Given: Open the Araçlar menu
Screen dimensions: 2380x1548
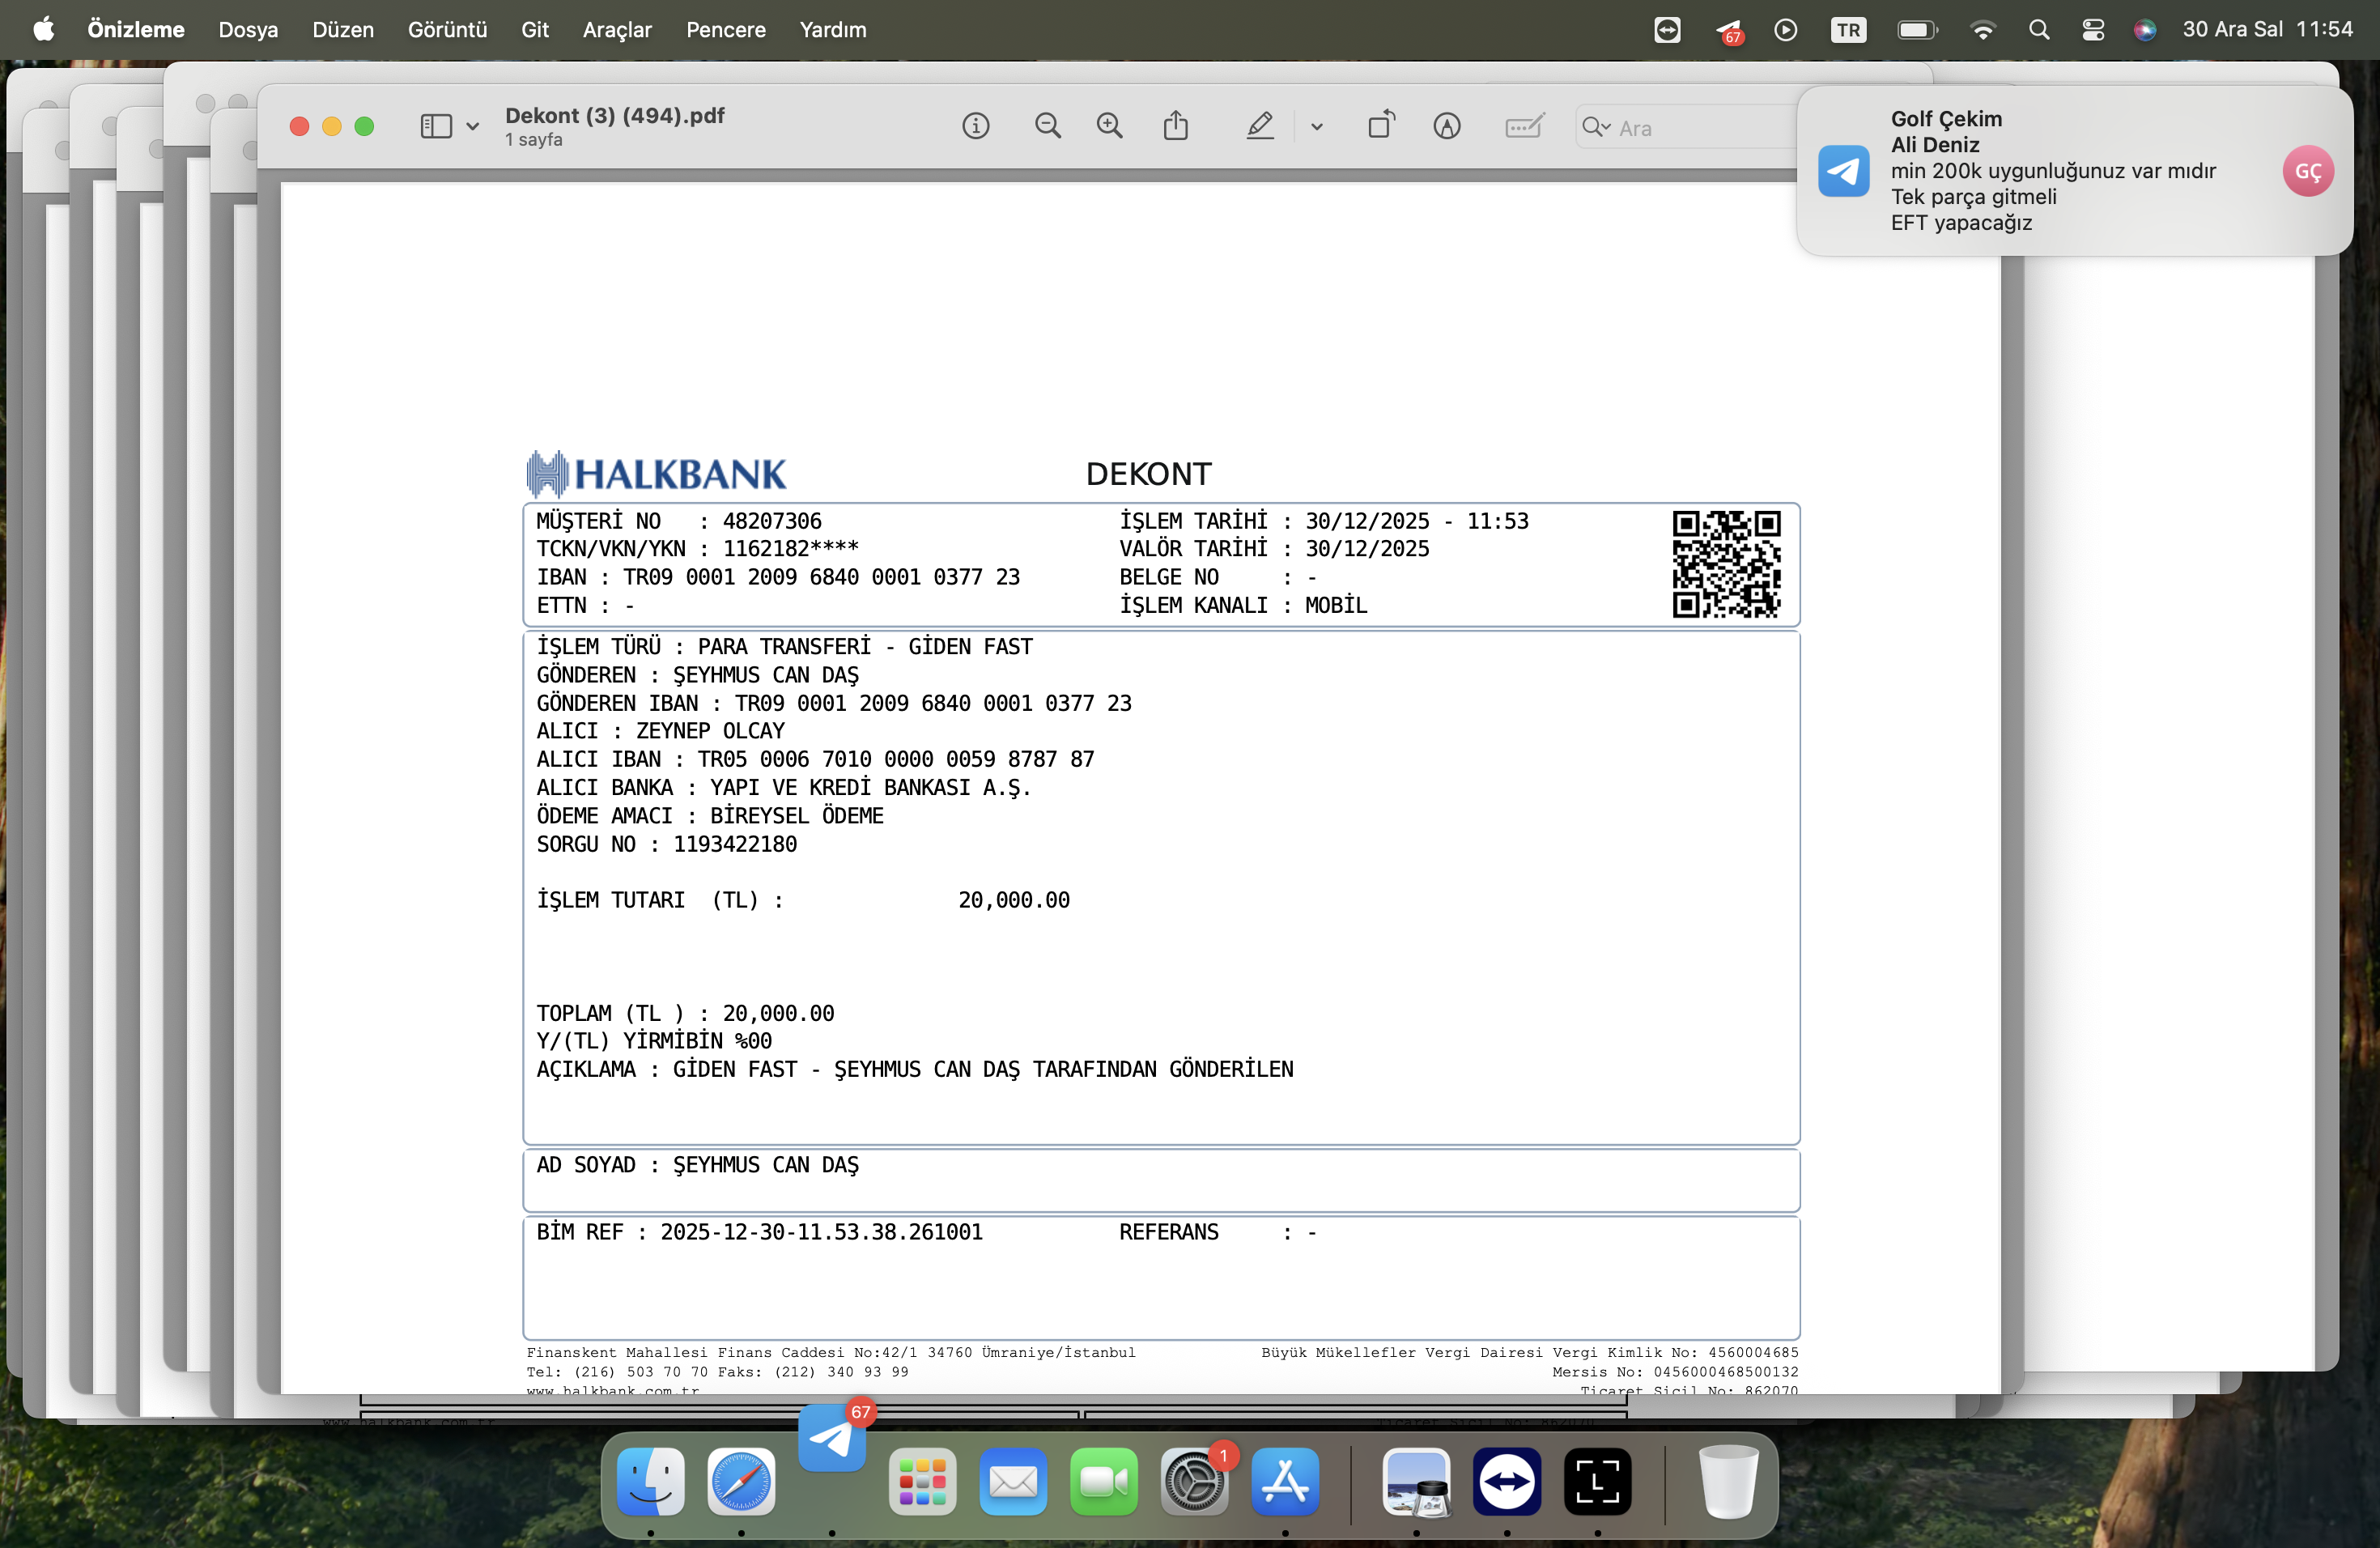Looking at the screenshot, I should pyautogui.click(x=617, y=30).
